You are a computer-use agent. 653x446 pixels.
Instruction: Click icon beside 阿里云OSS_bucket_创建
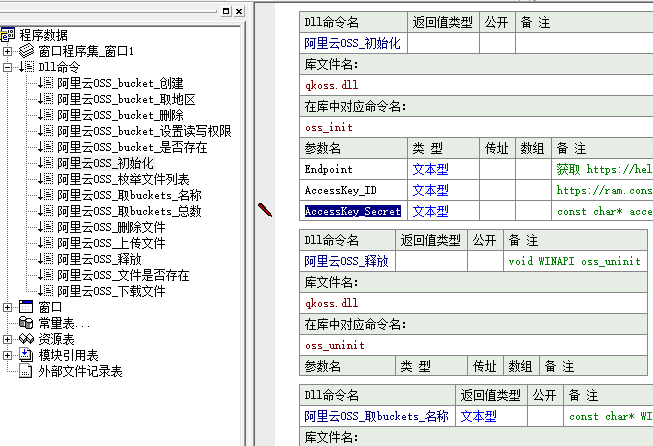point(46,83)
